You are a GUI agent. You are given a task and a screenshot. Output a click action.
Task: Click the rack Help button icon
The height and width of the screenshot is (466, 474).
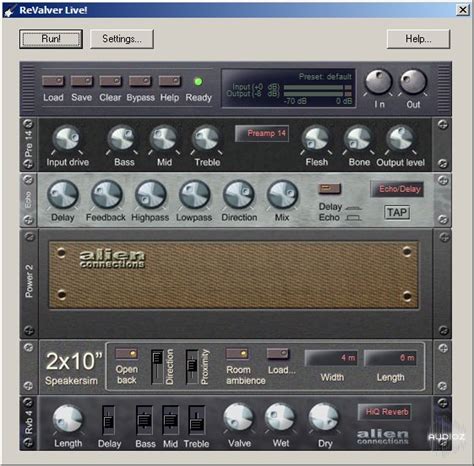[170, 81]
